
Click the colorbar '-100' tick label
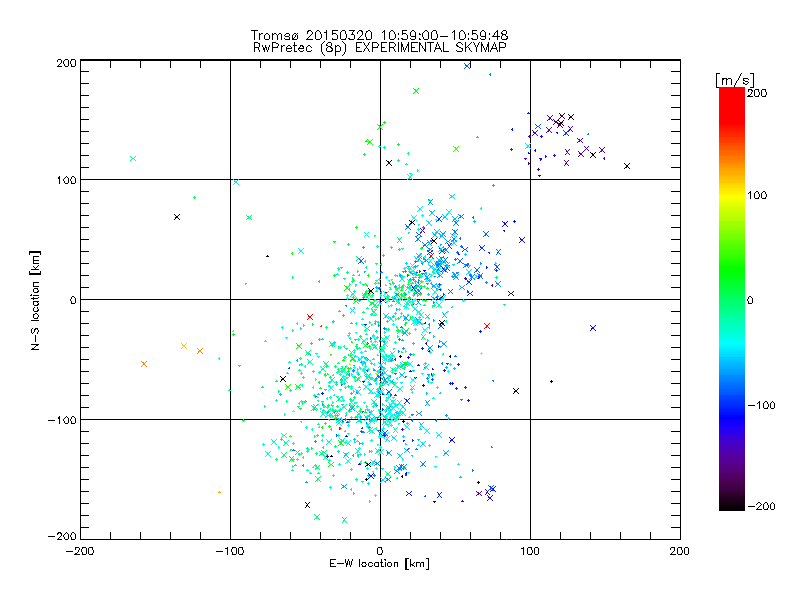point(761,405)
